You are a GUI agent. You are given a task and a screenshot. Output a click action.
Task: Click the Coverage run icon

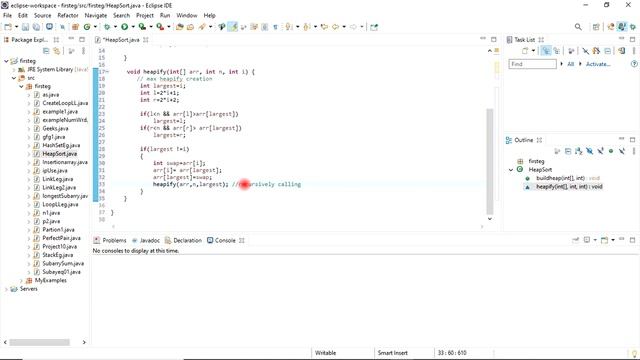point(142,27)
